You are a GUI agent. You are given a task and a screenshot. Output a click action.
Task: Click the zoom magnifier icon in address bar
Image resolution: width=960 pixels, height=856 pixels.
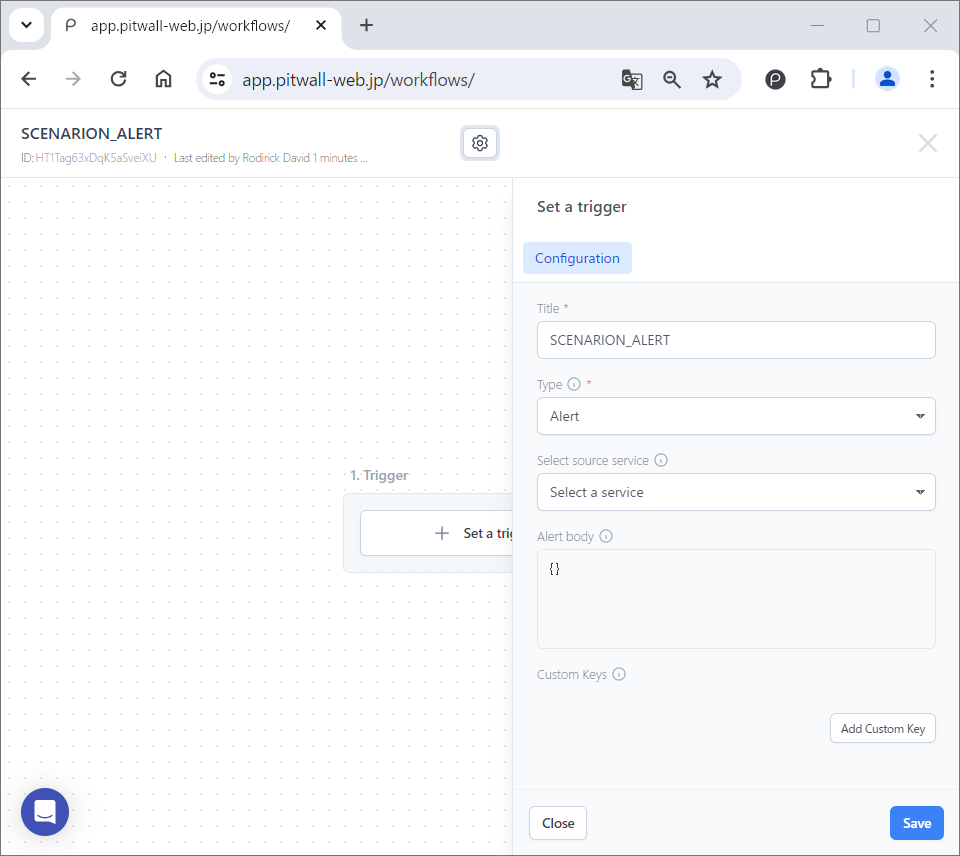click(x=672, y=80)
